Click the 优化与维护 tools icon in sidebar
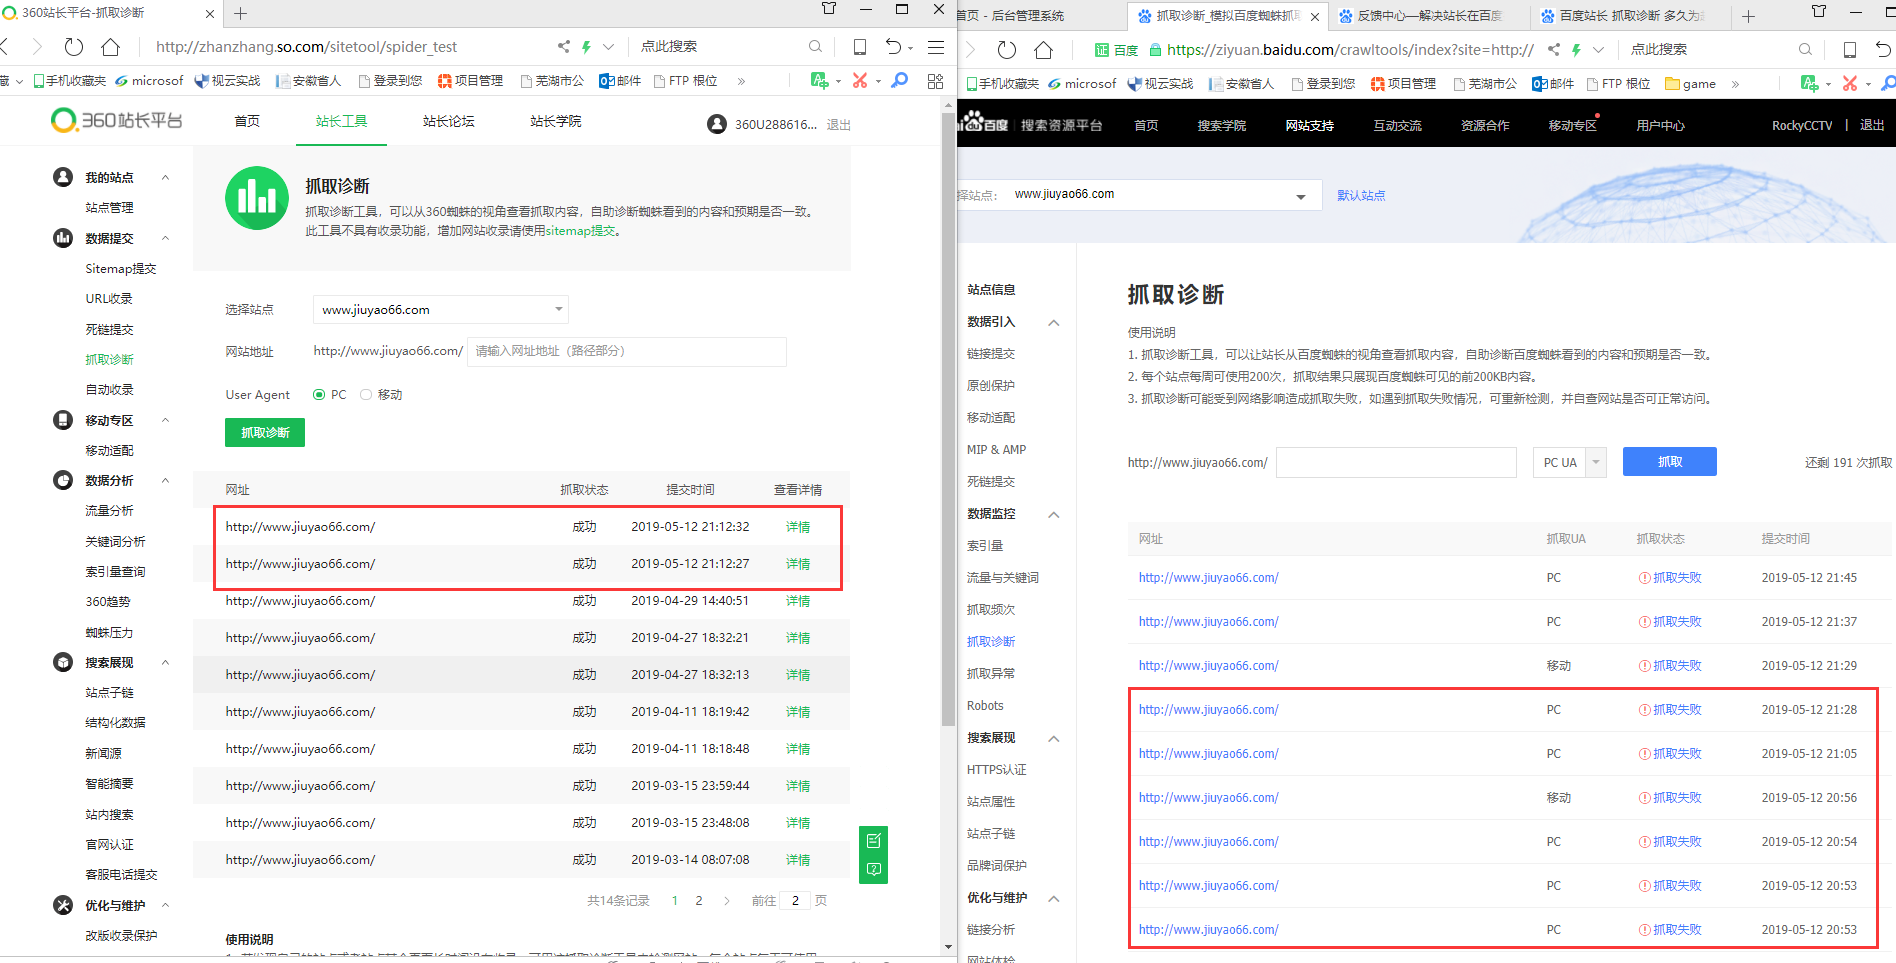1896x963 pixels. coord(63,905)
